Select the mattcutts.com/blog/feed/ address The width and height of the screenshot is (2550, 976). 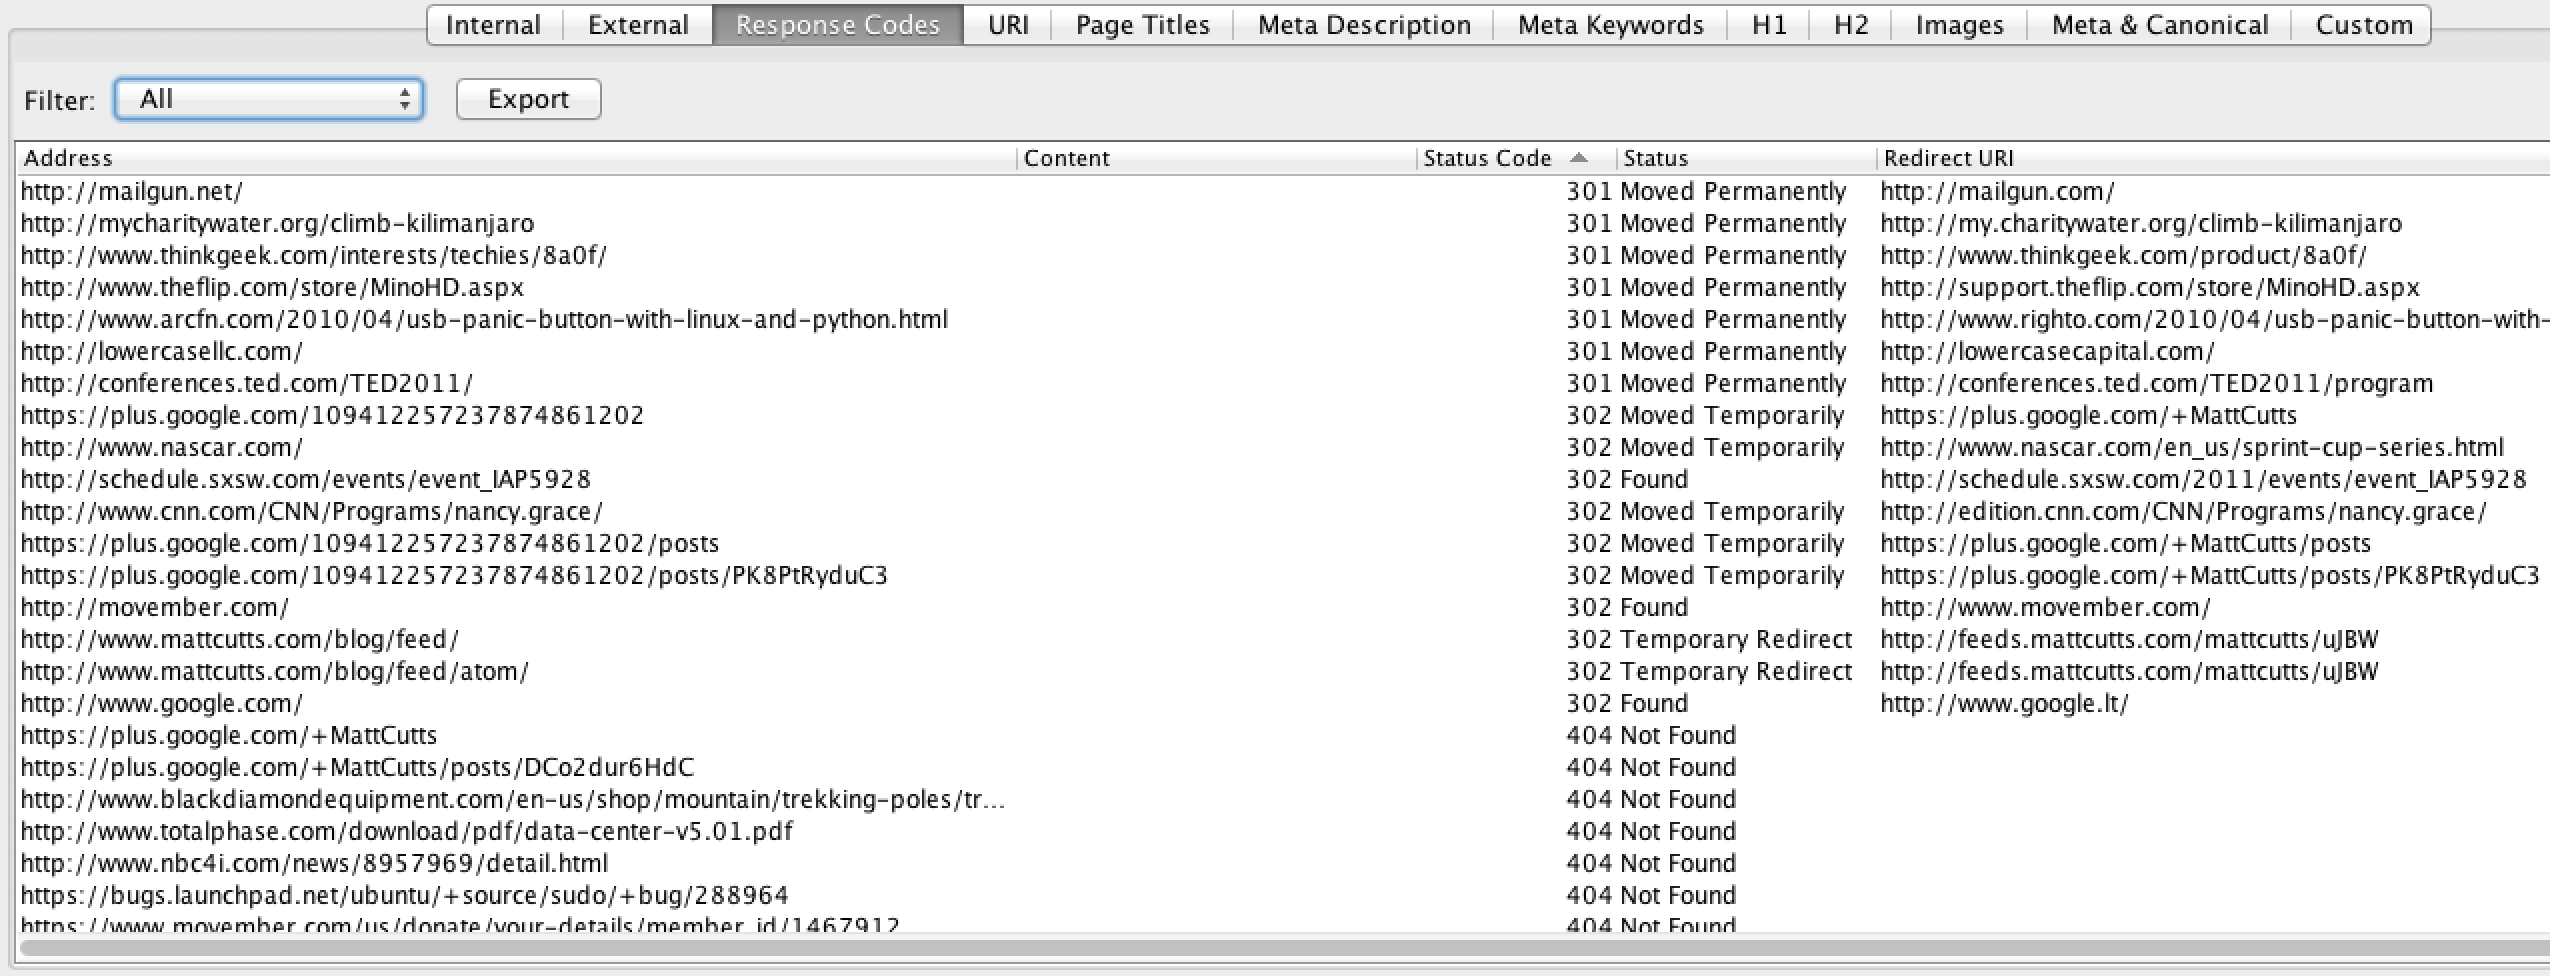(240, 639)
